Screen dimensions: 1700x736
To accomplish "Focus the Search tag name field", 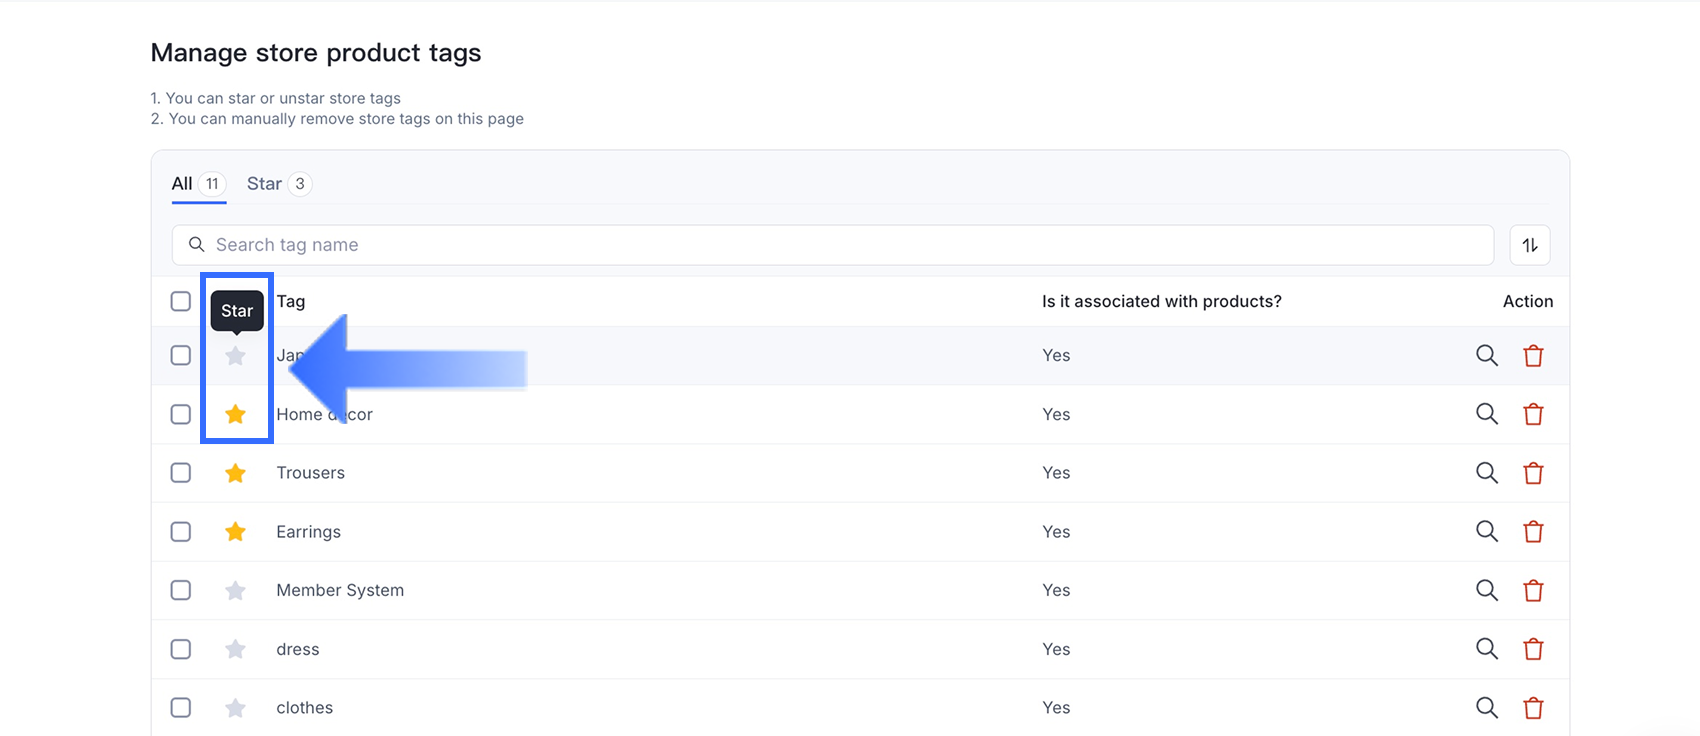I will click(832, 245).
